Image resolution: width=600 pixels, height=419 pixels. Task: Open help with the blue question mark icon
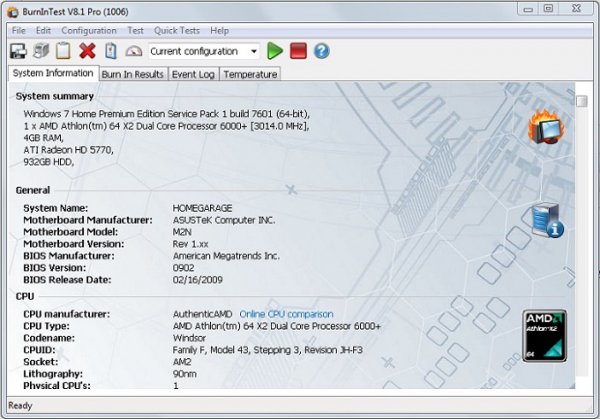[x=321, y=51]
